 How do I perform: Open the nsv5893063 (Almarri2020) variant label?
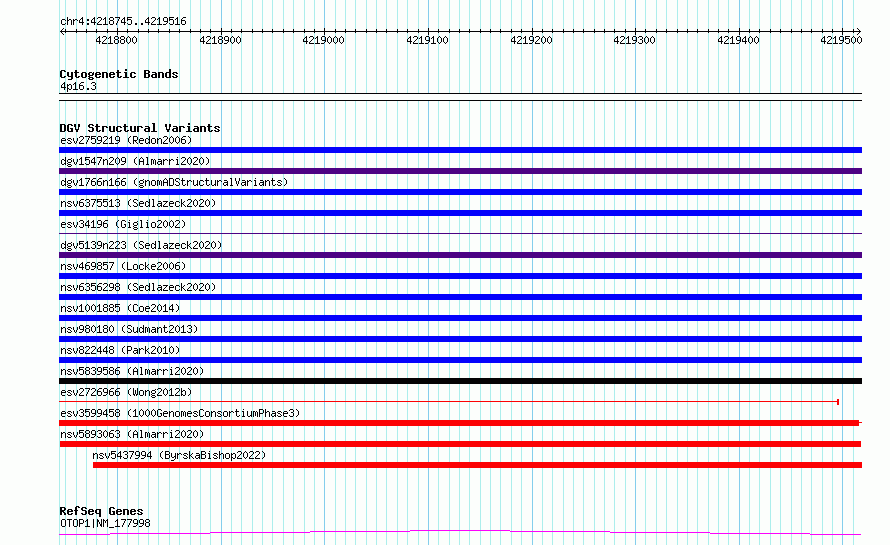pos(132,434)
